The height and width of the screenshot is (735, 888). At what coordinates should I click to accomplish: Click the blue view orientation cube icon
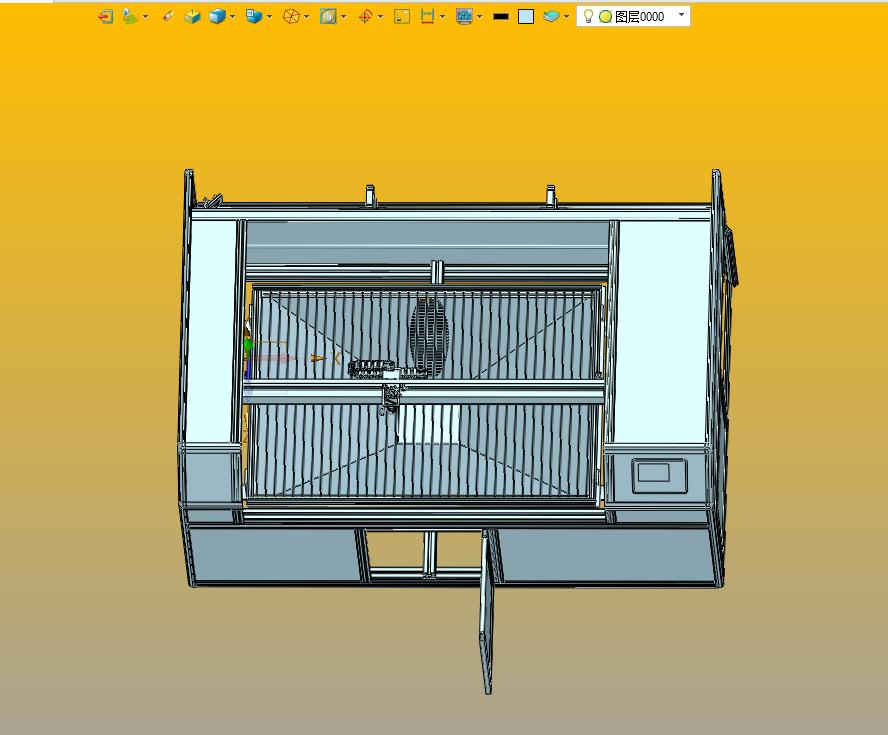[254, 16]
